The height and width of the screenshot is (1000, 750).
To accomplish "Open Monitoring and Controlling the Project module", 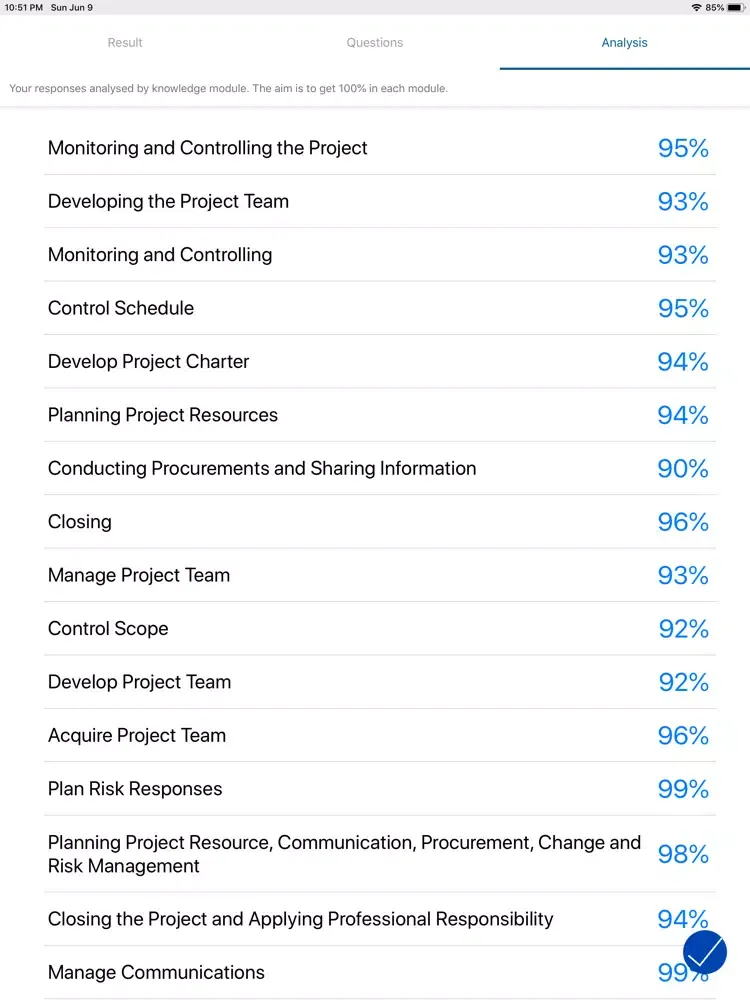I will (x=208, y=148).
